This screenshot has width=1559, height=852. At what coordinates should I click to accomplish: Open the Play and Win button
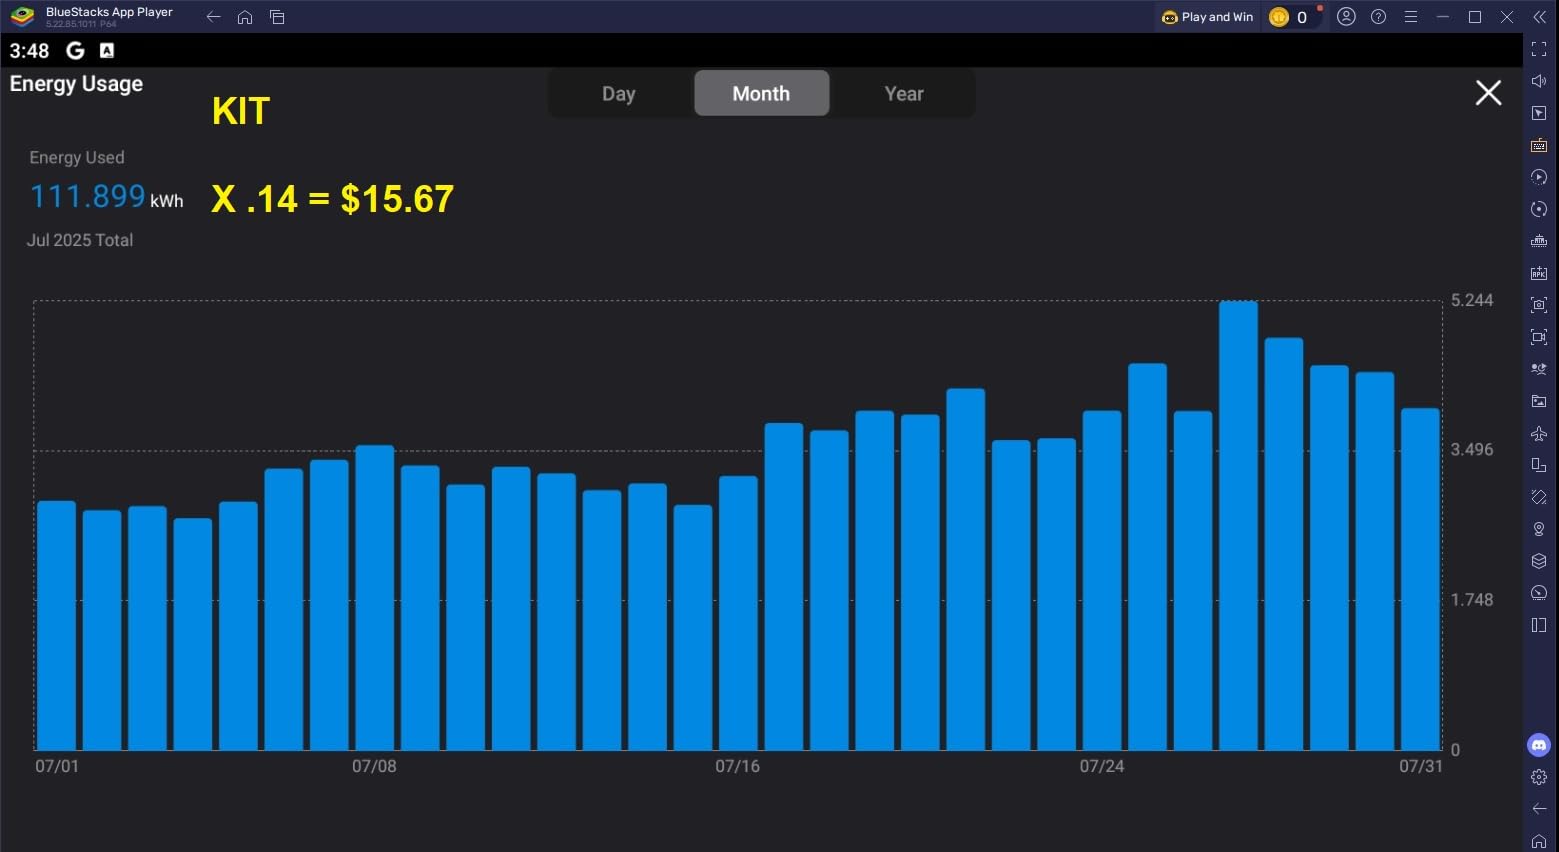tap(1207, 17)
